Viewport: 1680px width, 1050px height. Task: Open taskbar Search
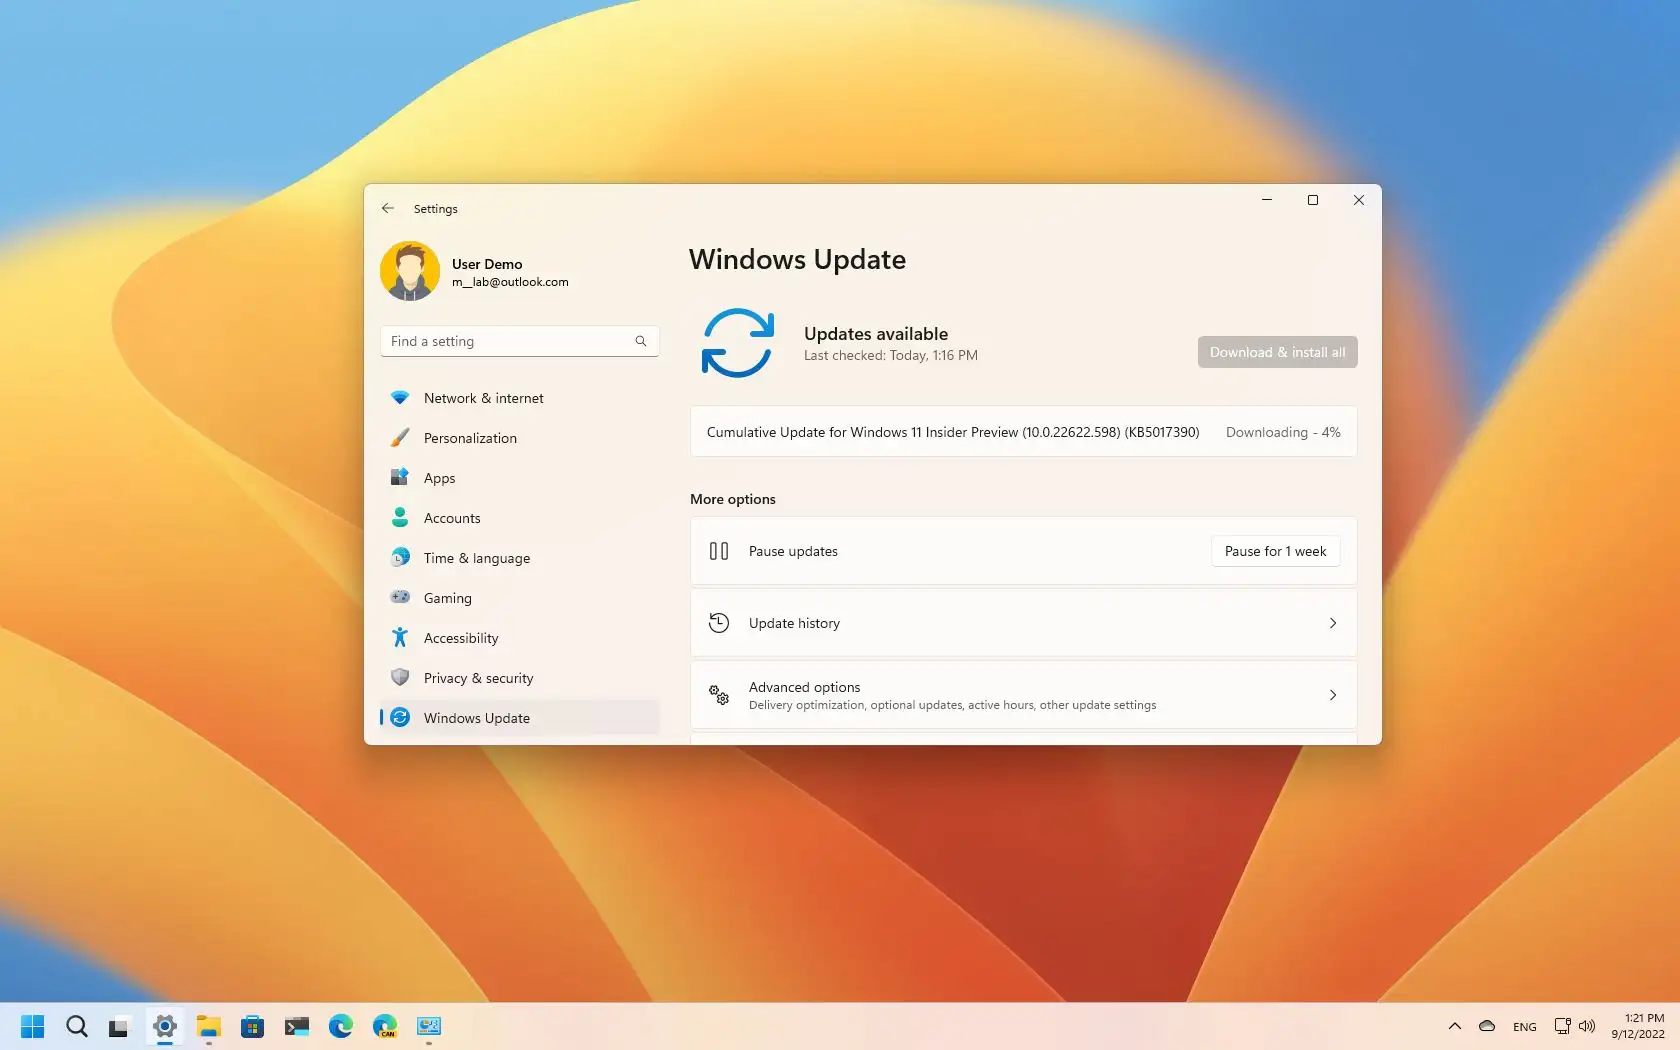pyautogui.click(x=77, y=1026)
